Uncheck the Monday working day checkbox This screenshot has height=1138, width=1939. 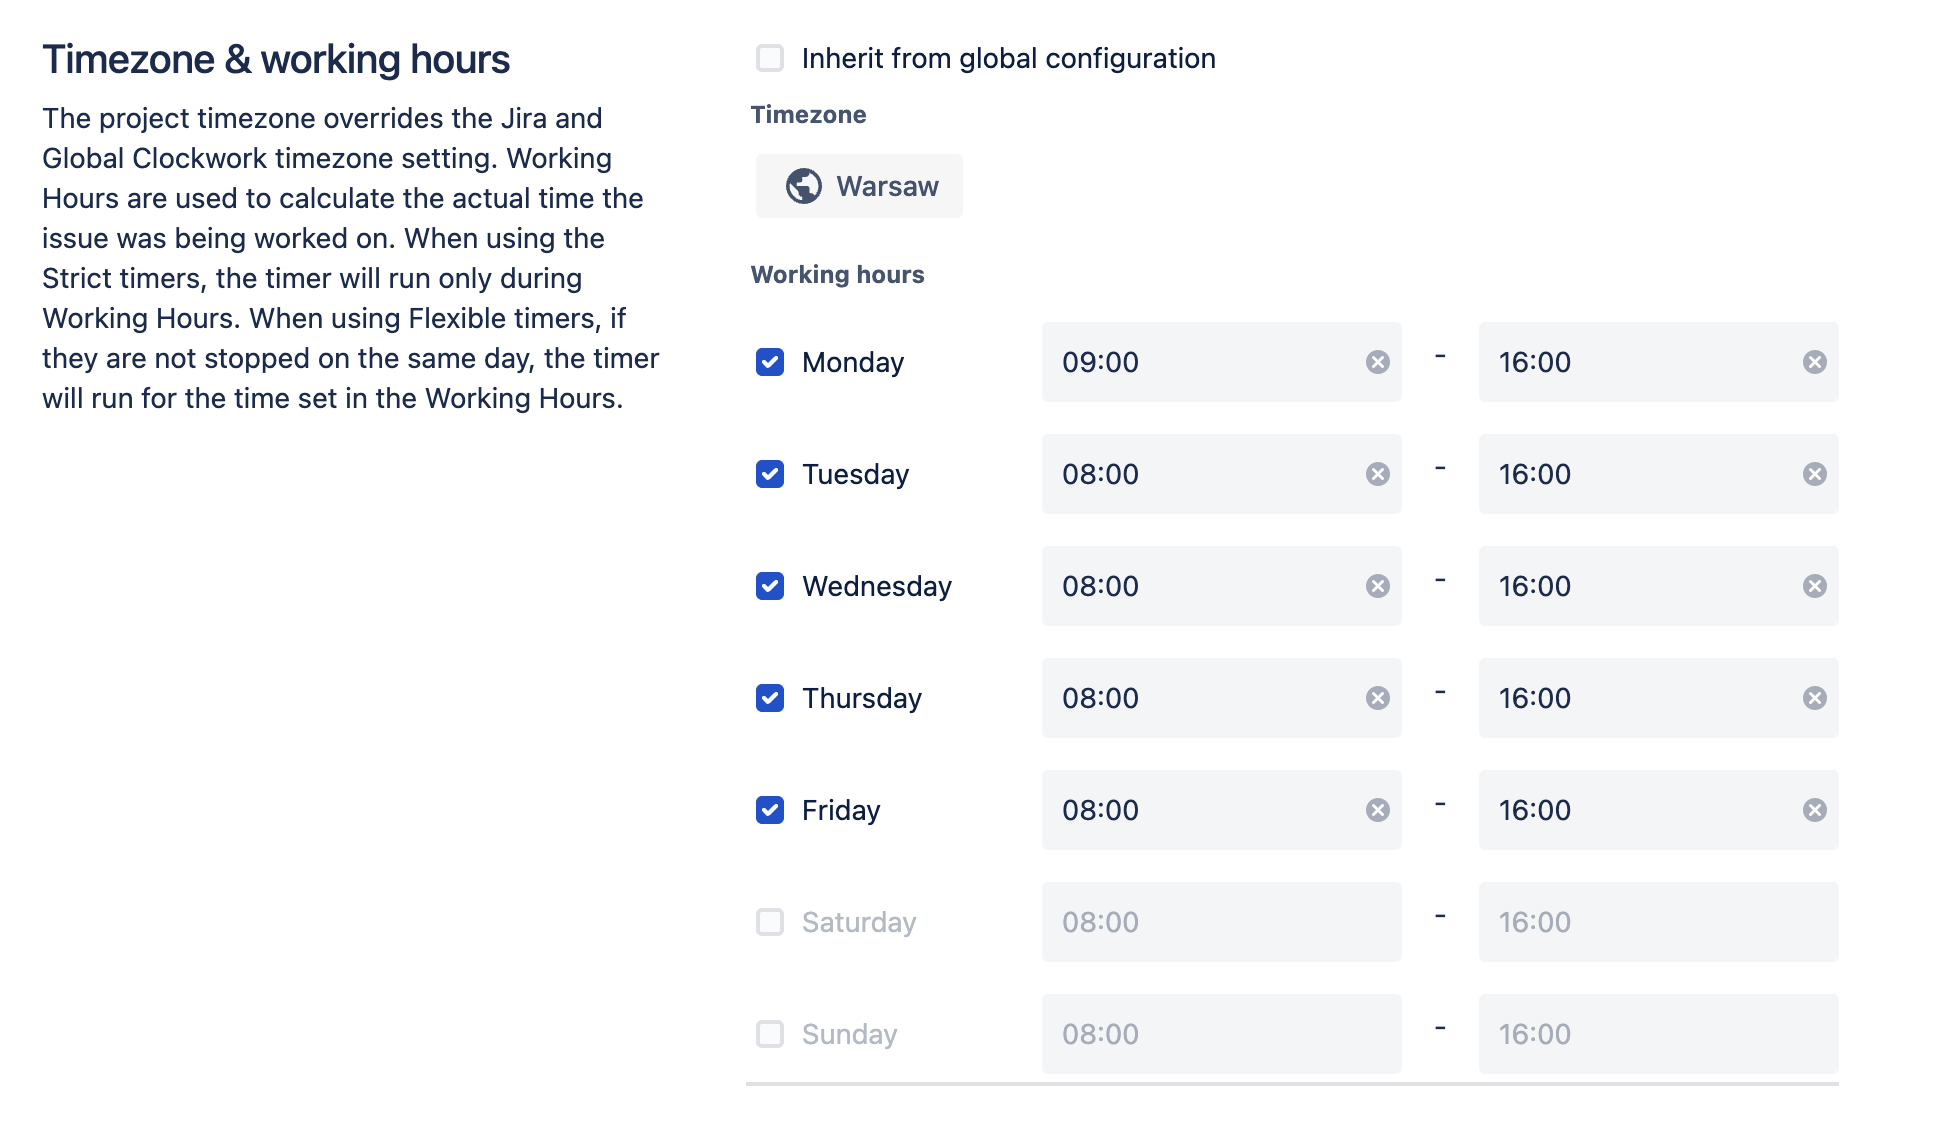(770, 362)
